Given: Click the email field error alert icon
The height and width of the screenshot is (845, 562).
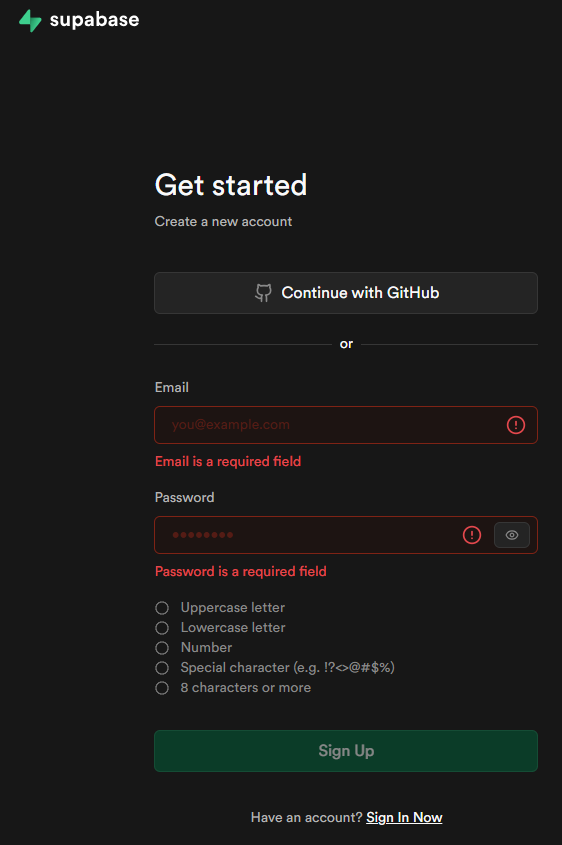Looking at the screenshot, I should (x=516, y=425).
